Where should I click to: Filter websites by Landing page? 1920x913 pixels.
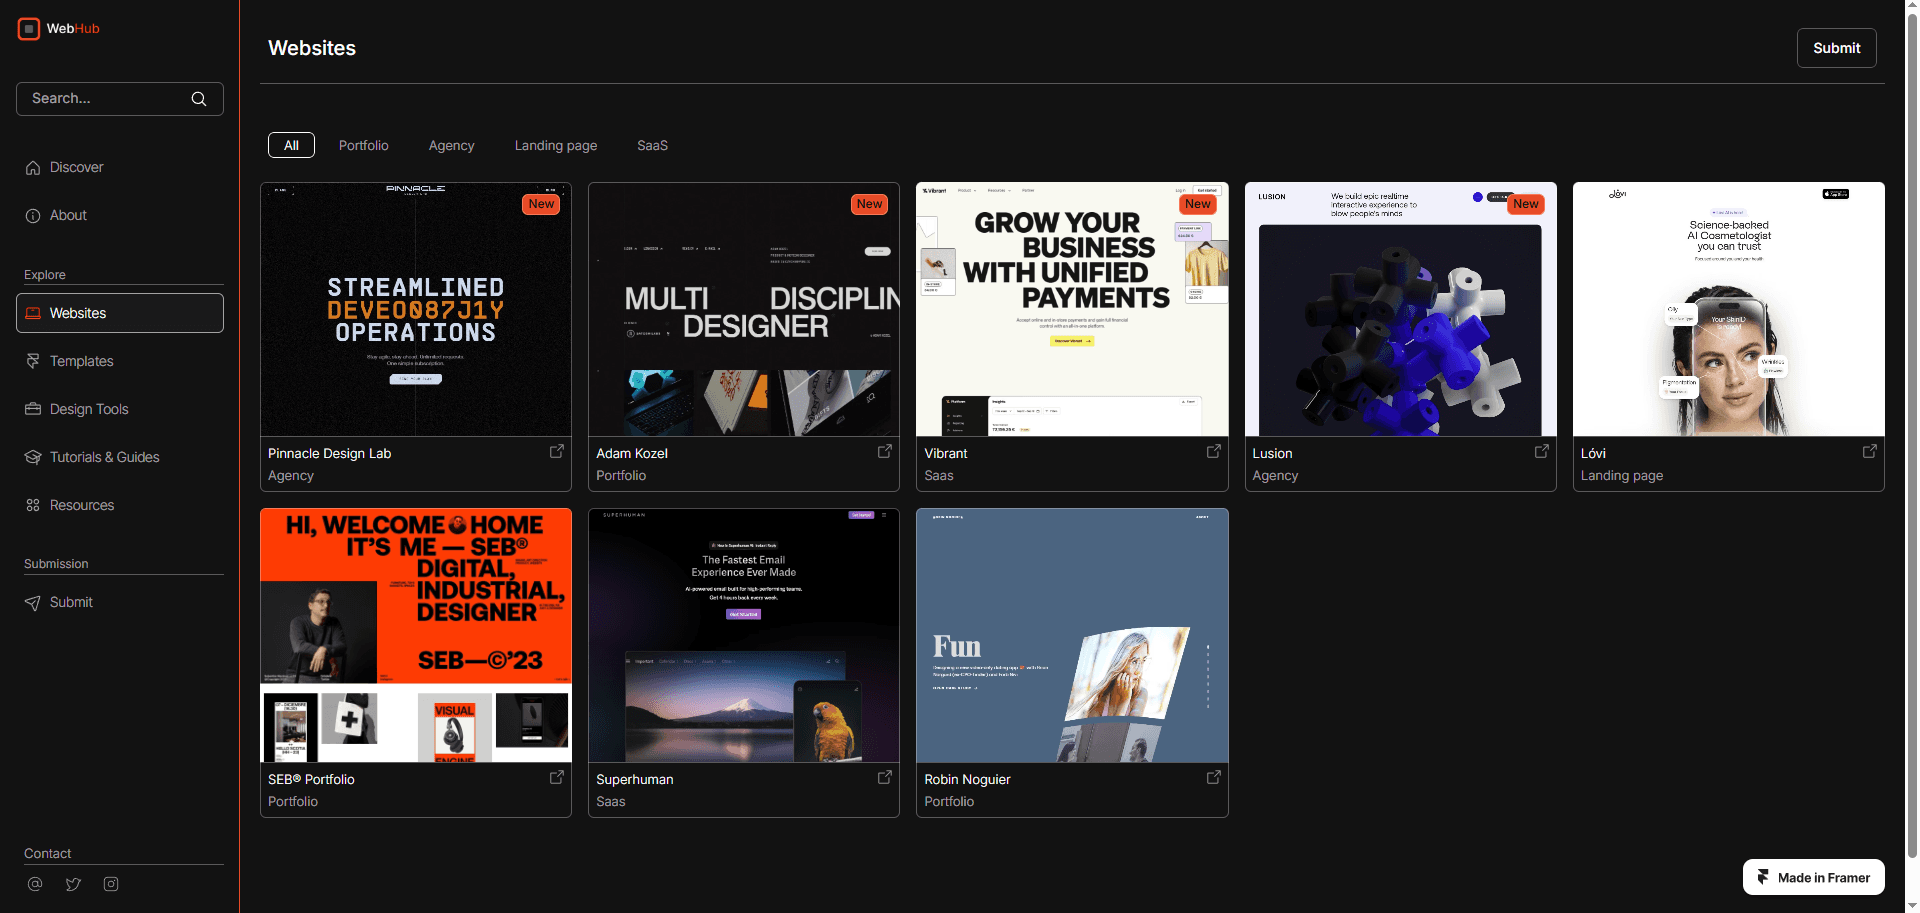pyautogui.click(x=556, y=146)
